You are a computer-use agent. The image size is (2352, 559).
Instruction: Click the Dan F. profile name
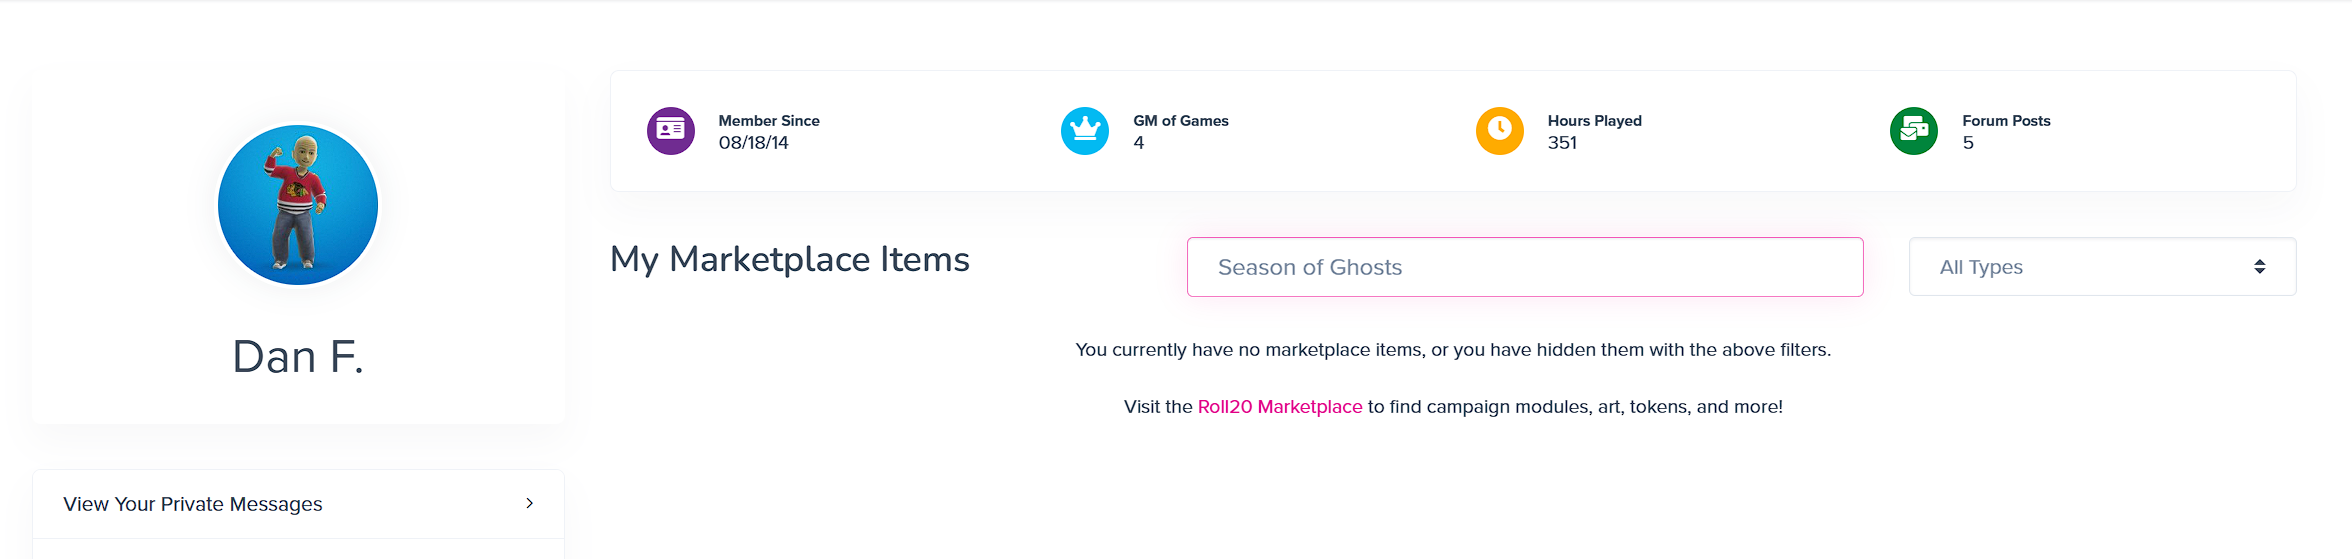[x=298, y=357]
